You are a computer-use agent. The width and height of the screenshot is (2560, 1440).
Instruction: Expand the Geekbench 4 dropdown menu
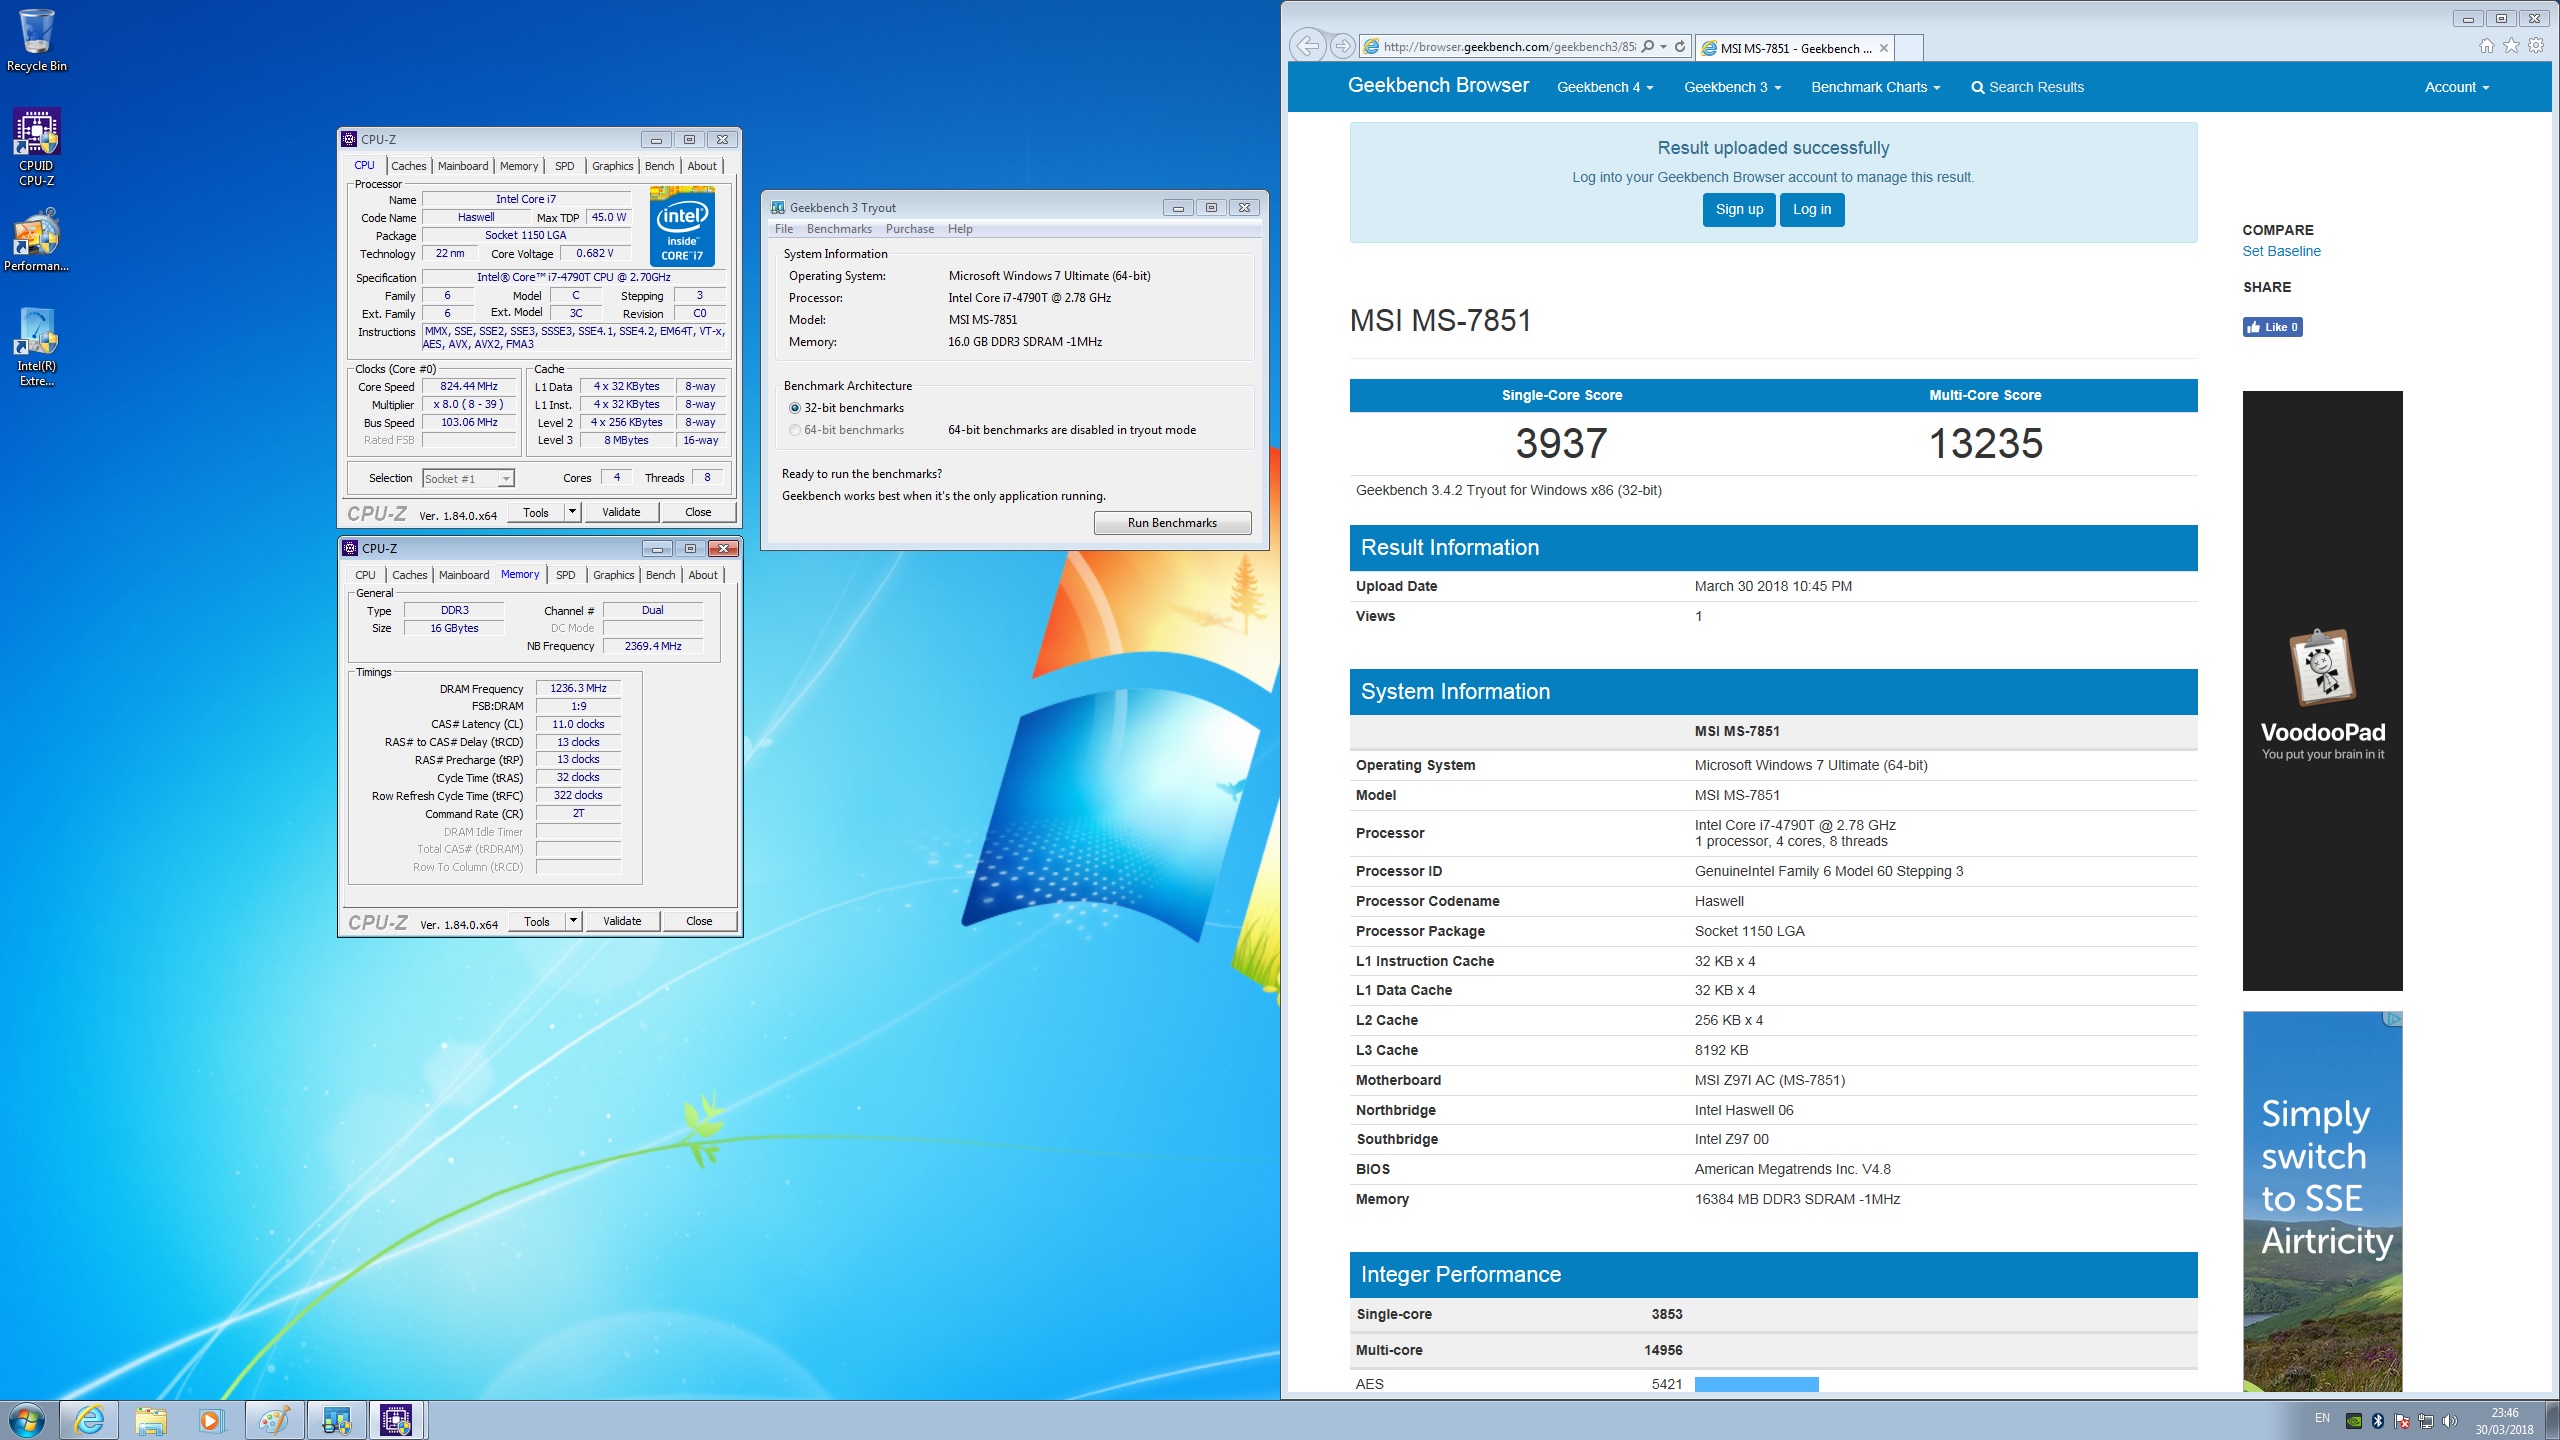(x=1605, y=87)
